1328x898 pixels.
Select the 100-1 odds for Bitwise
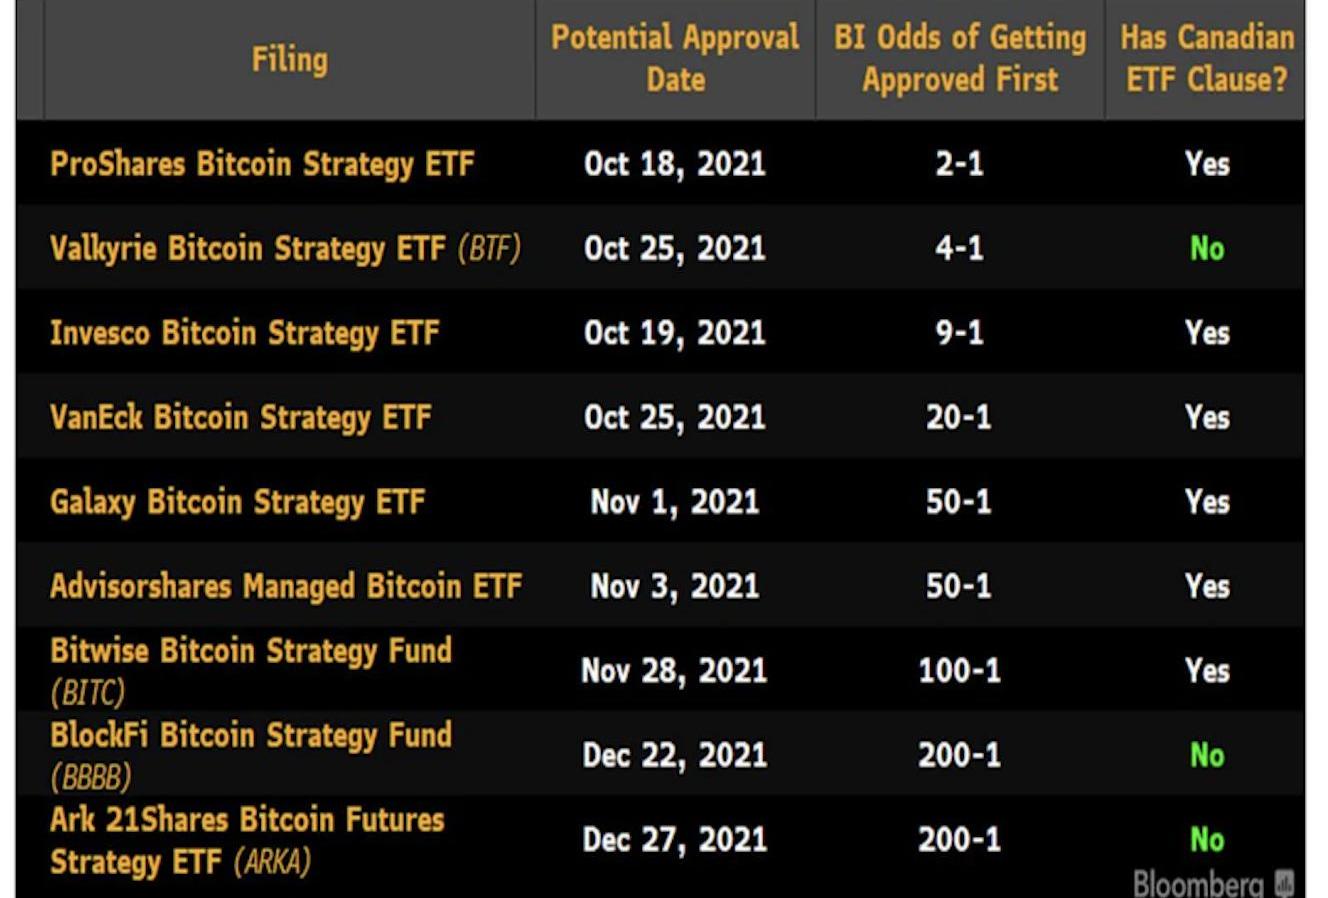coord(959,670)
